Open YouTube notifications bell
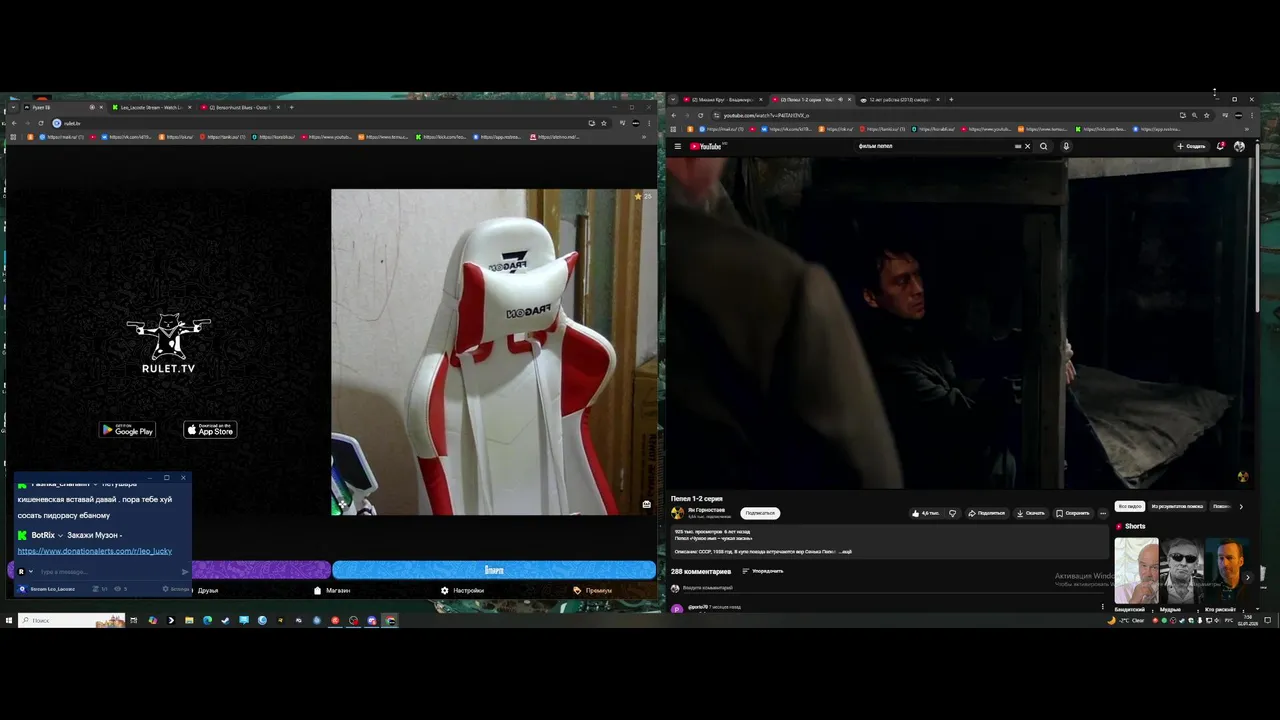 click(x=1221, y=146)
